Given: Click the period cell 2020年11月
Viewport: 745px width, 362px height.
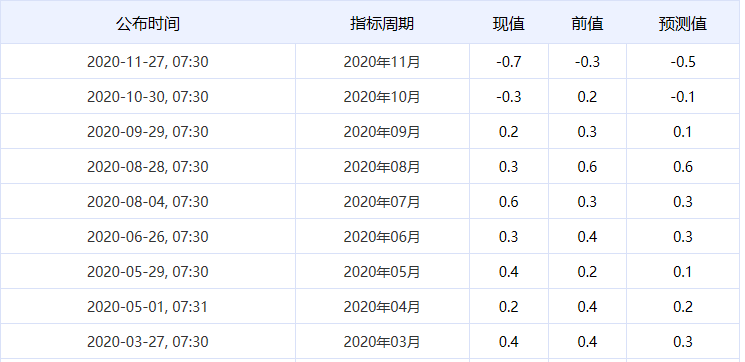Looking at the screenshot, I should [382, 62].
